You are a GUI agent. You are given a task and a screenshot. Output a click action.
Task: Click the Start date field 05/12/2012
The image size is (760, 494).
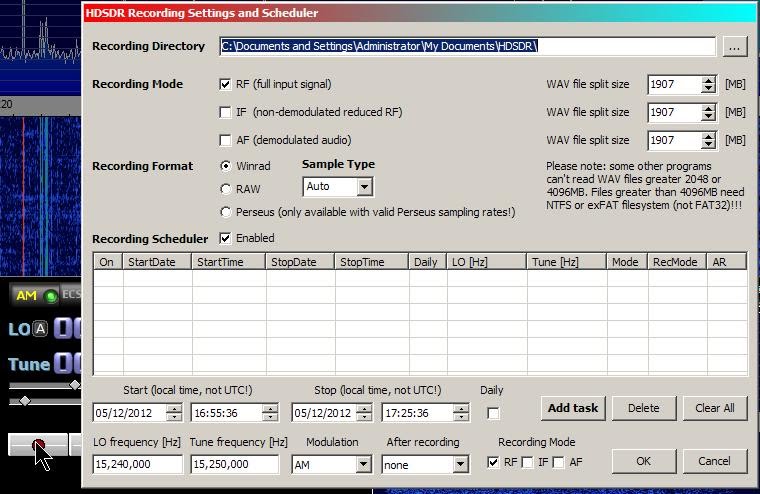point(129,413)
